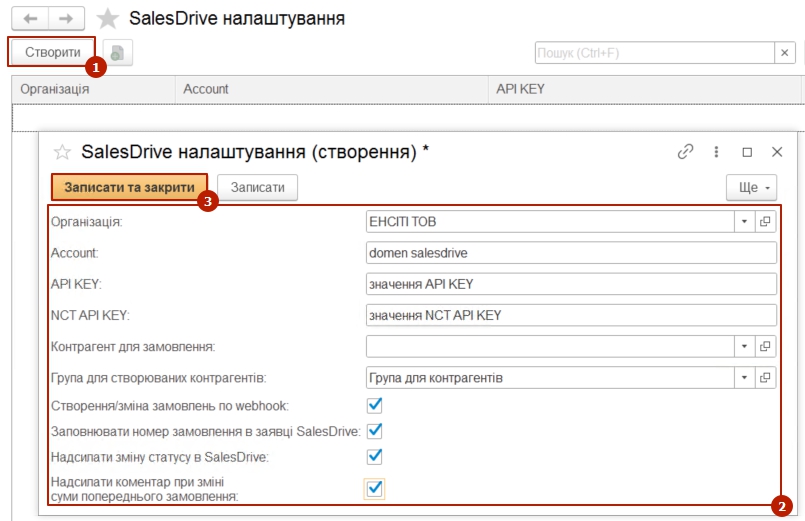This screenshot has width=805, height=521.
Task: Open the three-dot menu in dialog header
Action: [716, 152]
